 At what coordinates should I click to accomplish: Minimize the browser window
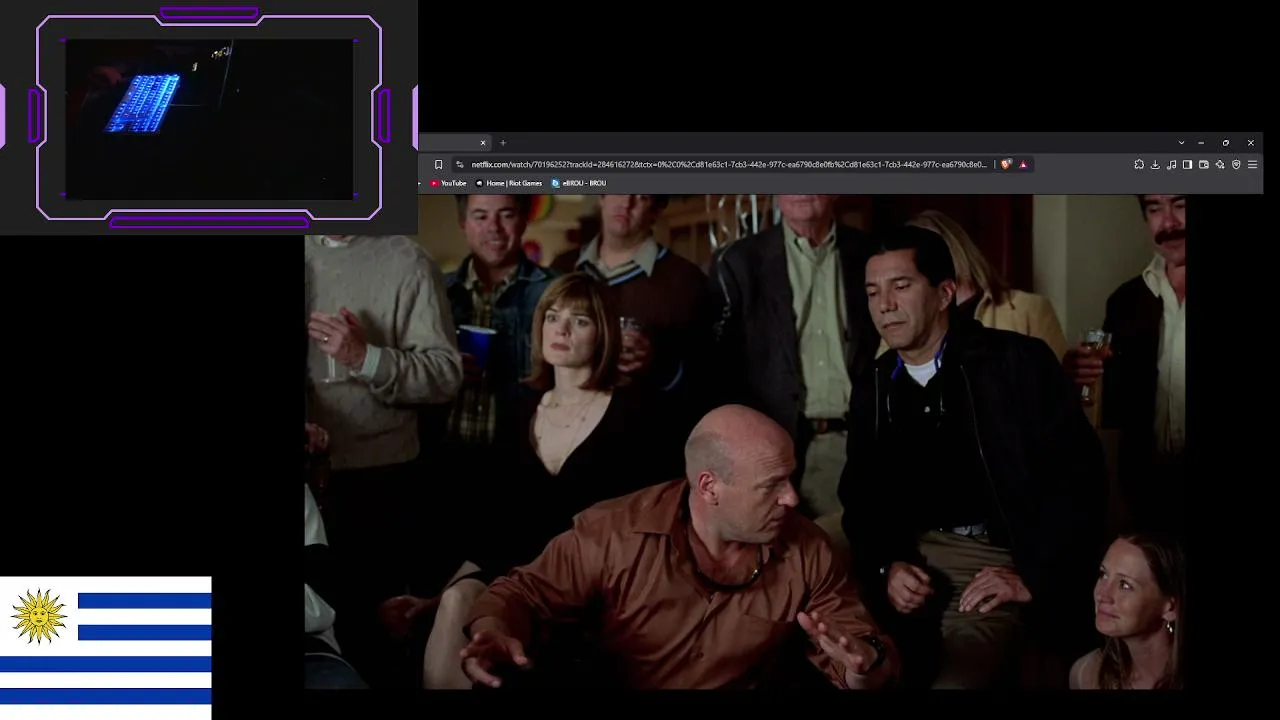[x=1201, y=143]
